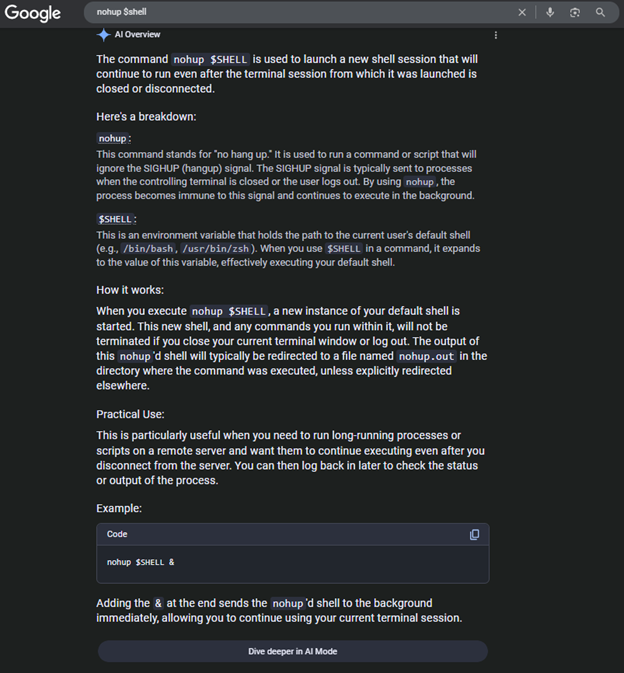Copy the code snippet to clipboard
This screenshot has width=624, height=673.
point(474,534)
